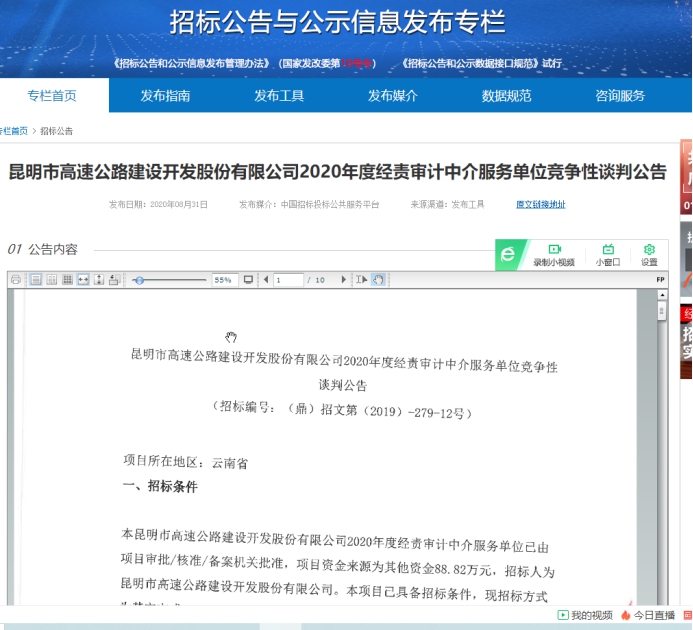Switch to thumbnail grid page view
This screenshot has width=693, height=630.
coord(67,280)
